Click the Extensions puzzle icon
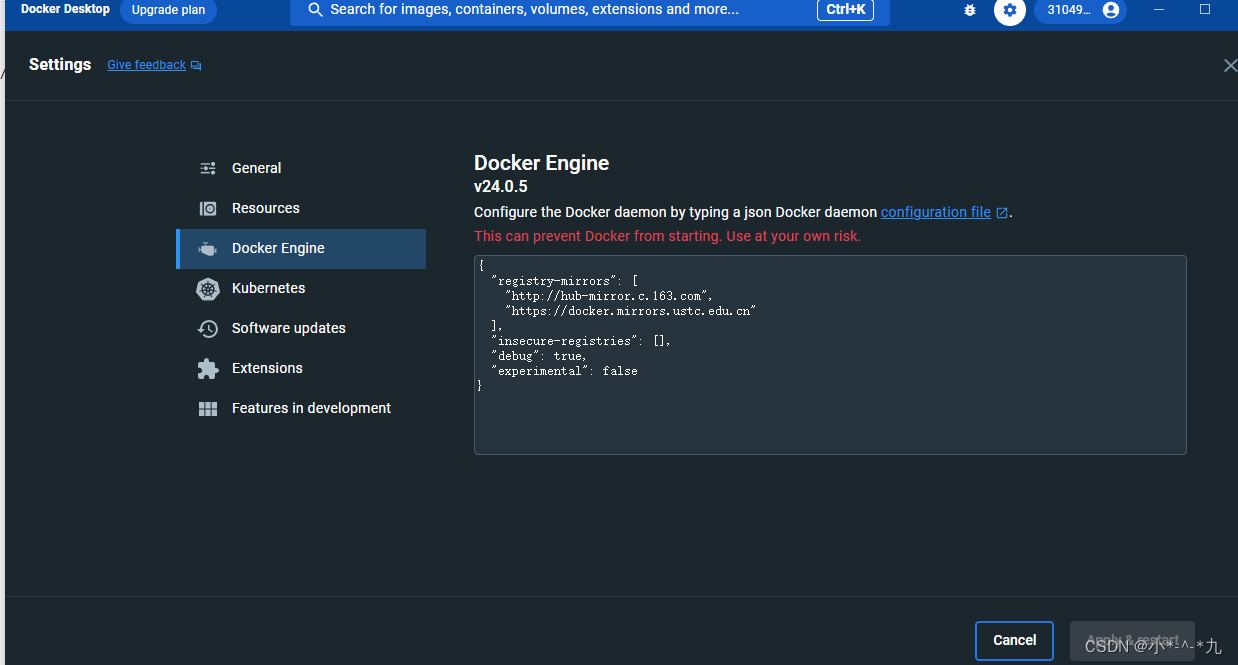 (208, 368)
